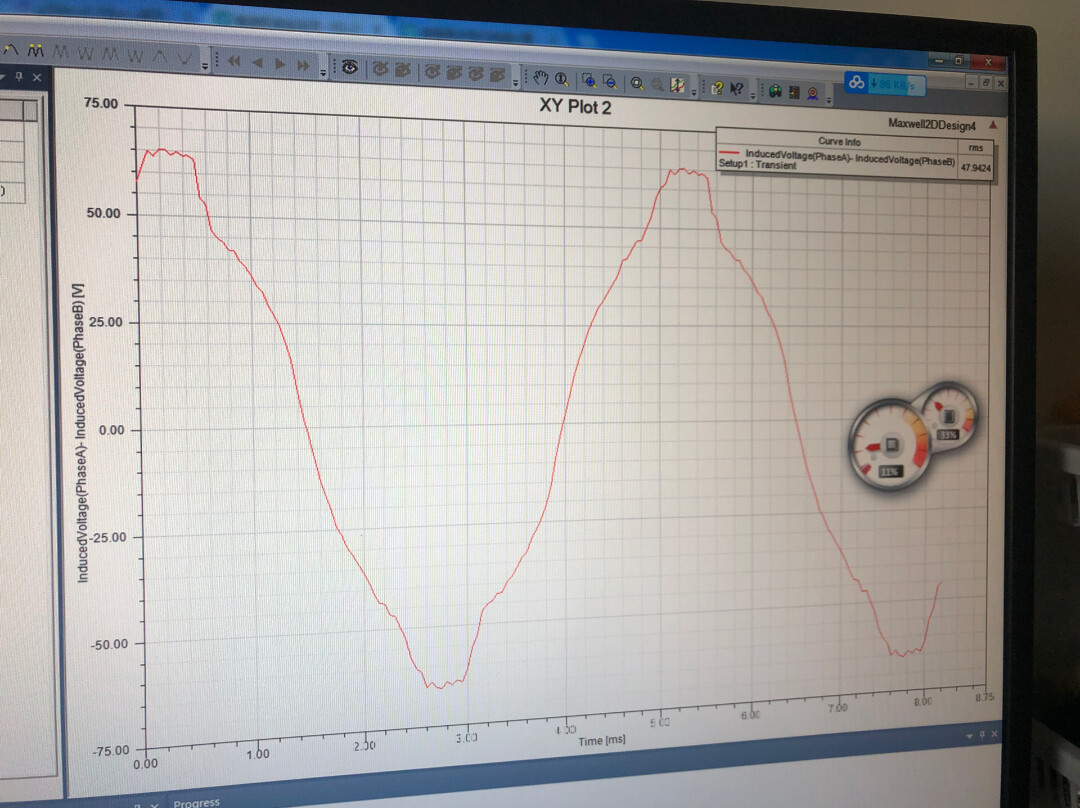This screenshot has height=808, width=1080.
Task: Click the -50.00 Y-axis tick label
Action: click(110, 644)
